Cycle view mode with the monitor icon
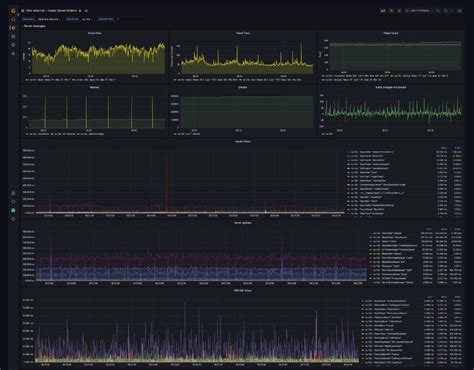 tap(460, 11)
